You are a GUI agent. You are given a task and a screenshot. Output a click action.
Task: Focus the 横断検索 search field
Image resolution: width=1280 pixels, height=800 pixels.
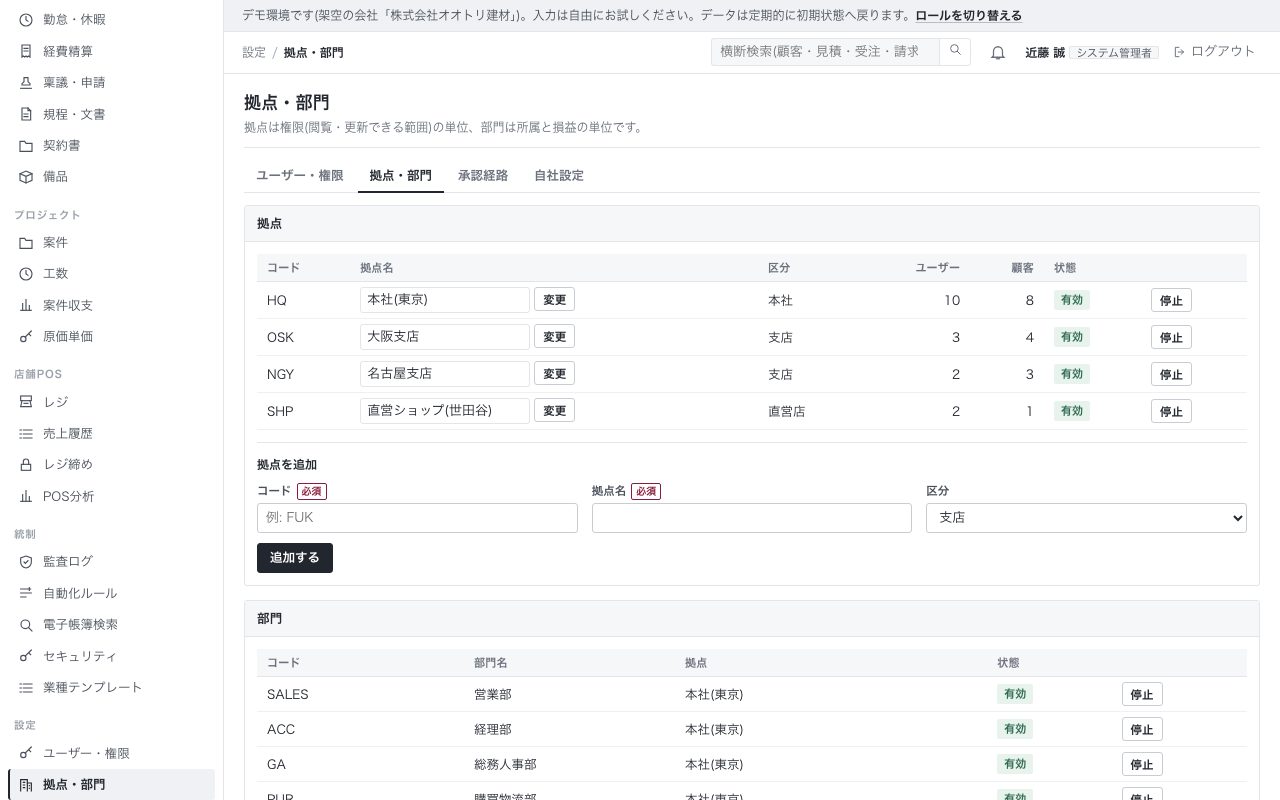click(826, 51)
